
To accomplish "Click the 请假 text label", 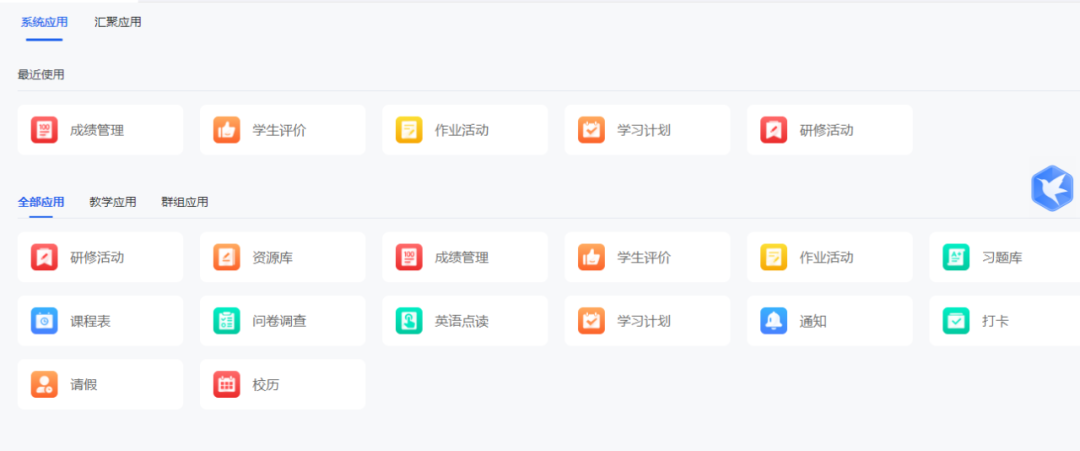I will coord(83,385).
